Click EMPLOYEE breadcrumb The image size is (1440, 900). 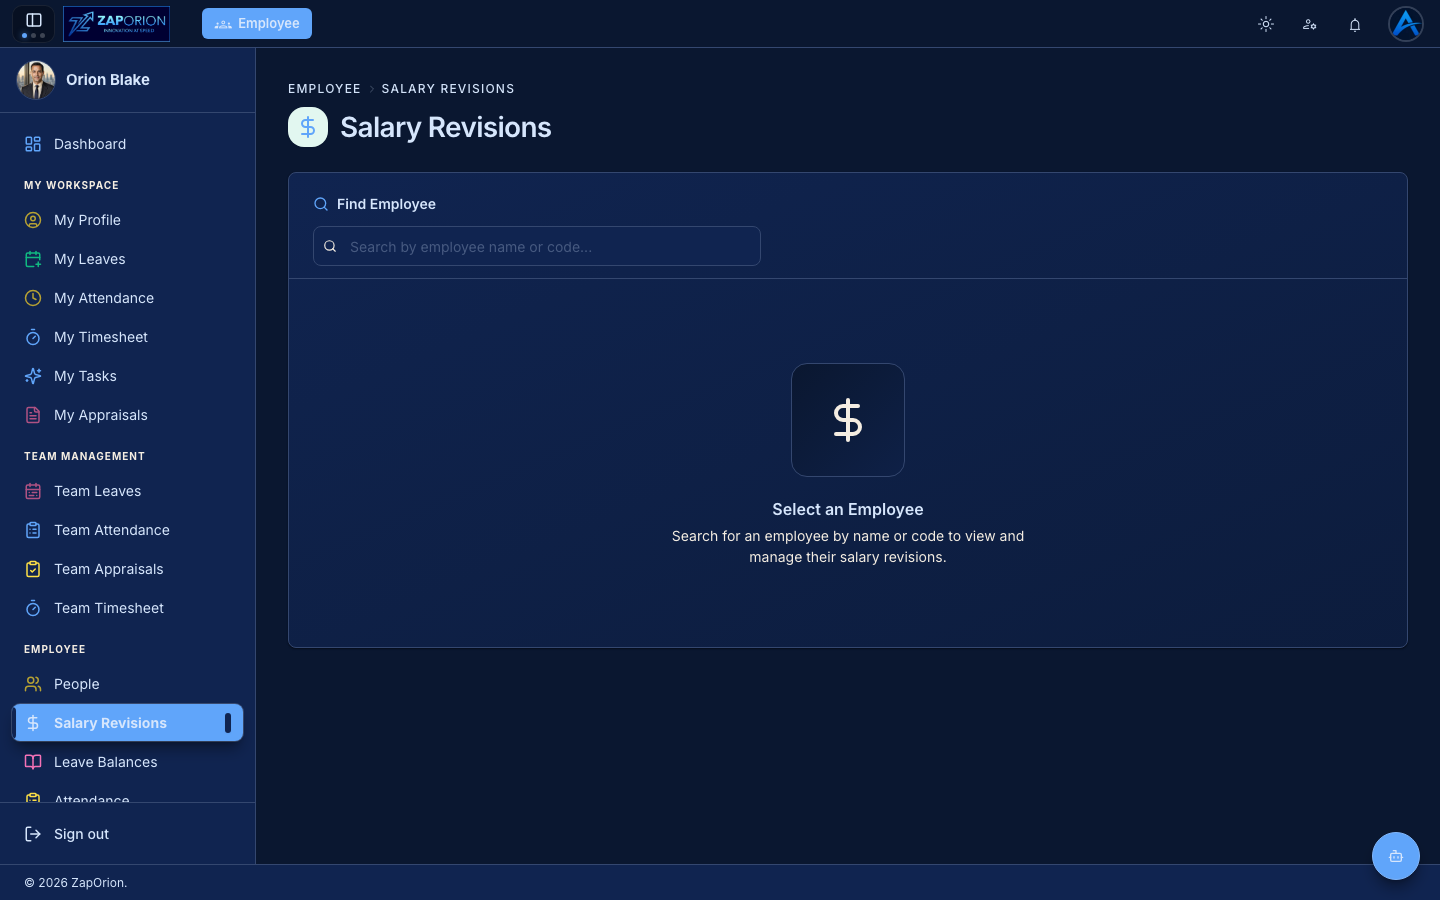coord(324,89)
